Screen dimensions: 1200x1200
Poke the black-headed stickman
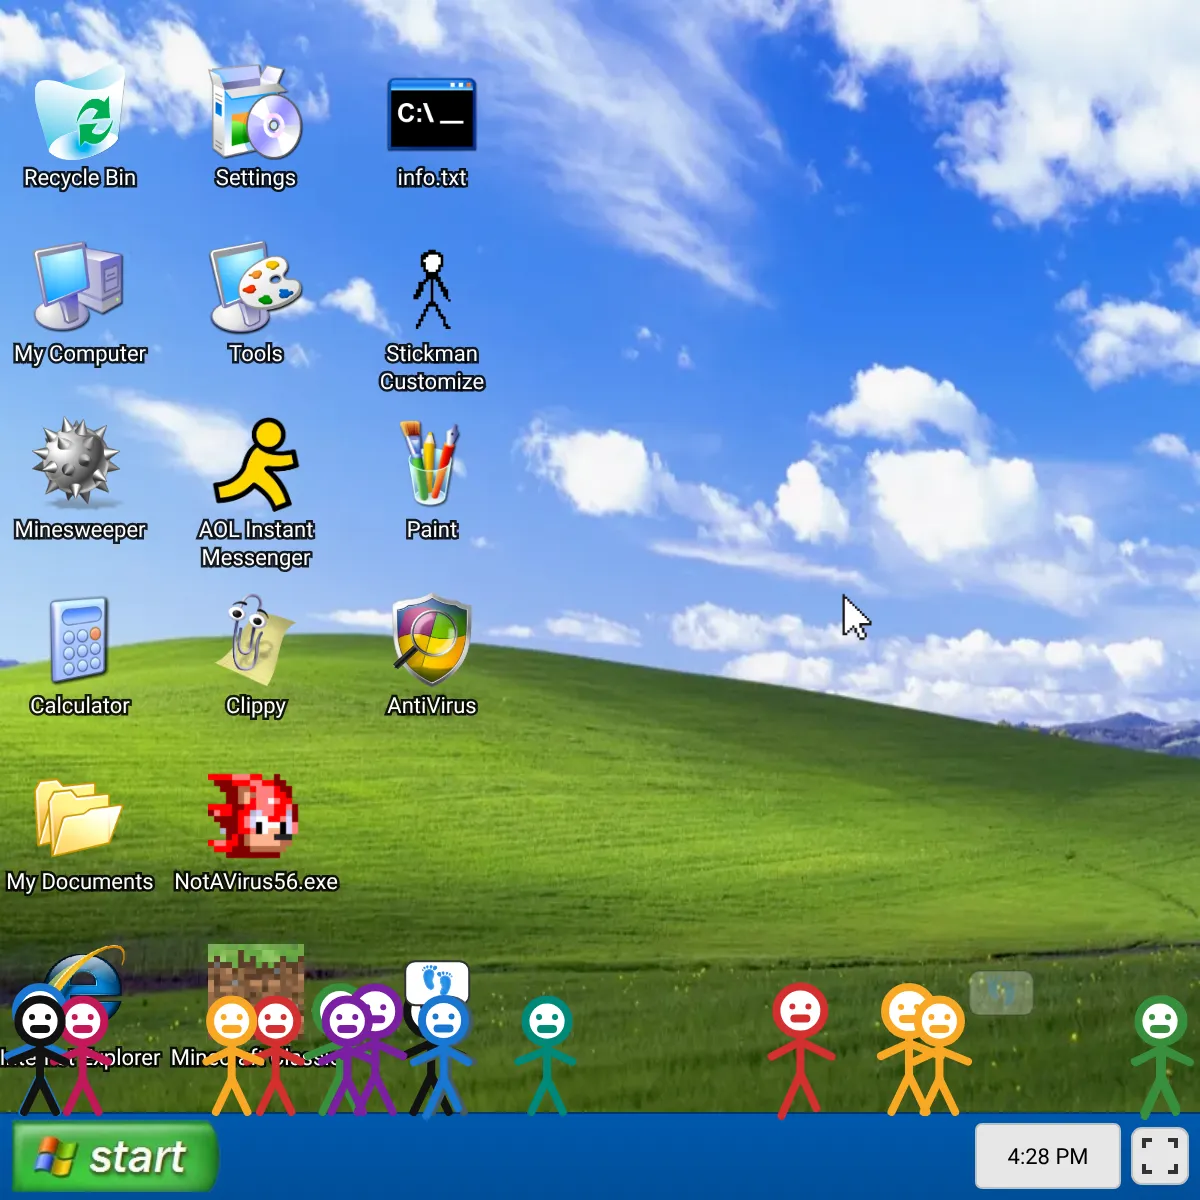click(x=39, y=1055)
